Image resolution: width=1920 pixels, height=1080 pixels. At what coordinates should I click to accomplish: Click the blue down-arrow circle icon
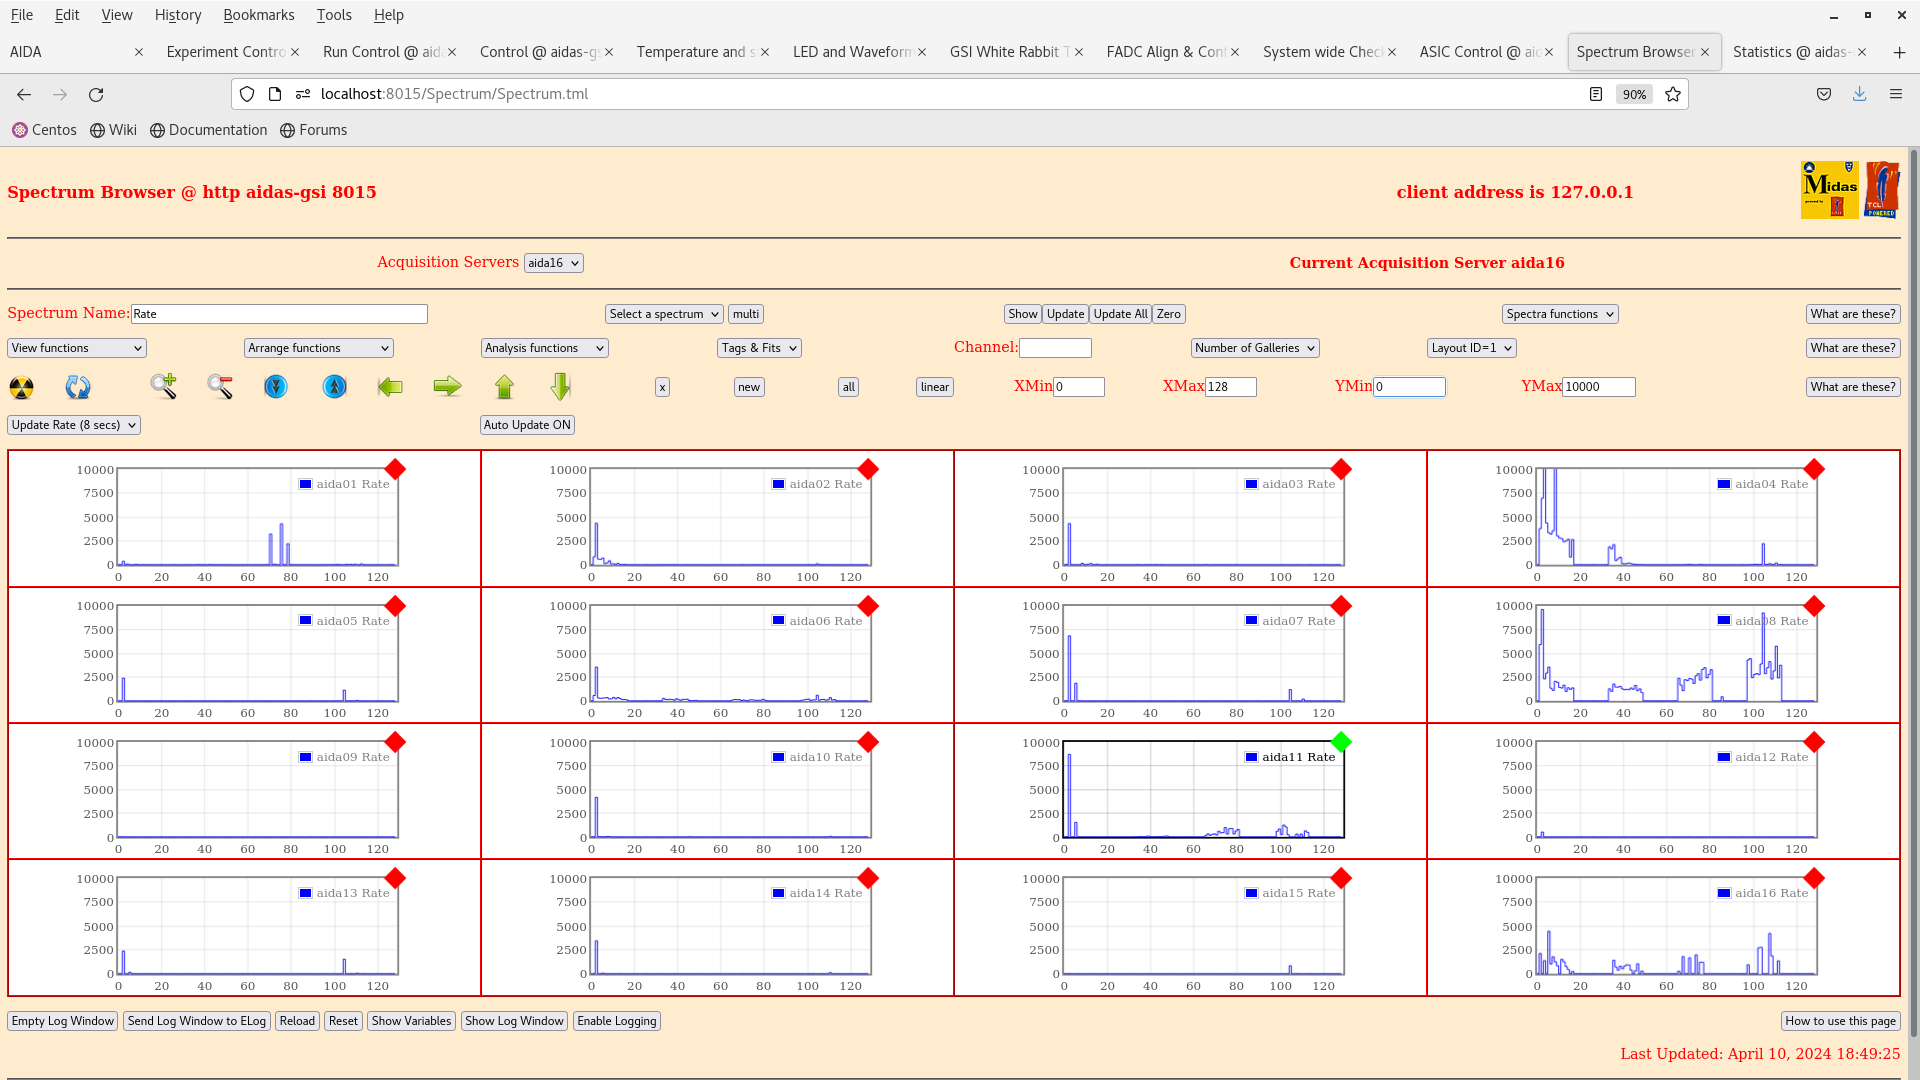[x=276, y=386]
